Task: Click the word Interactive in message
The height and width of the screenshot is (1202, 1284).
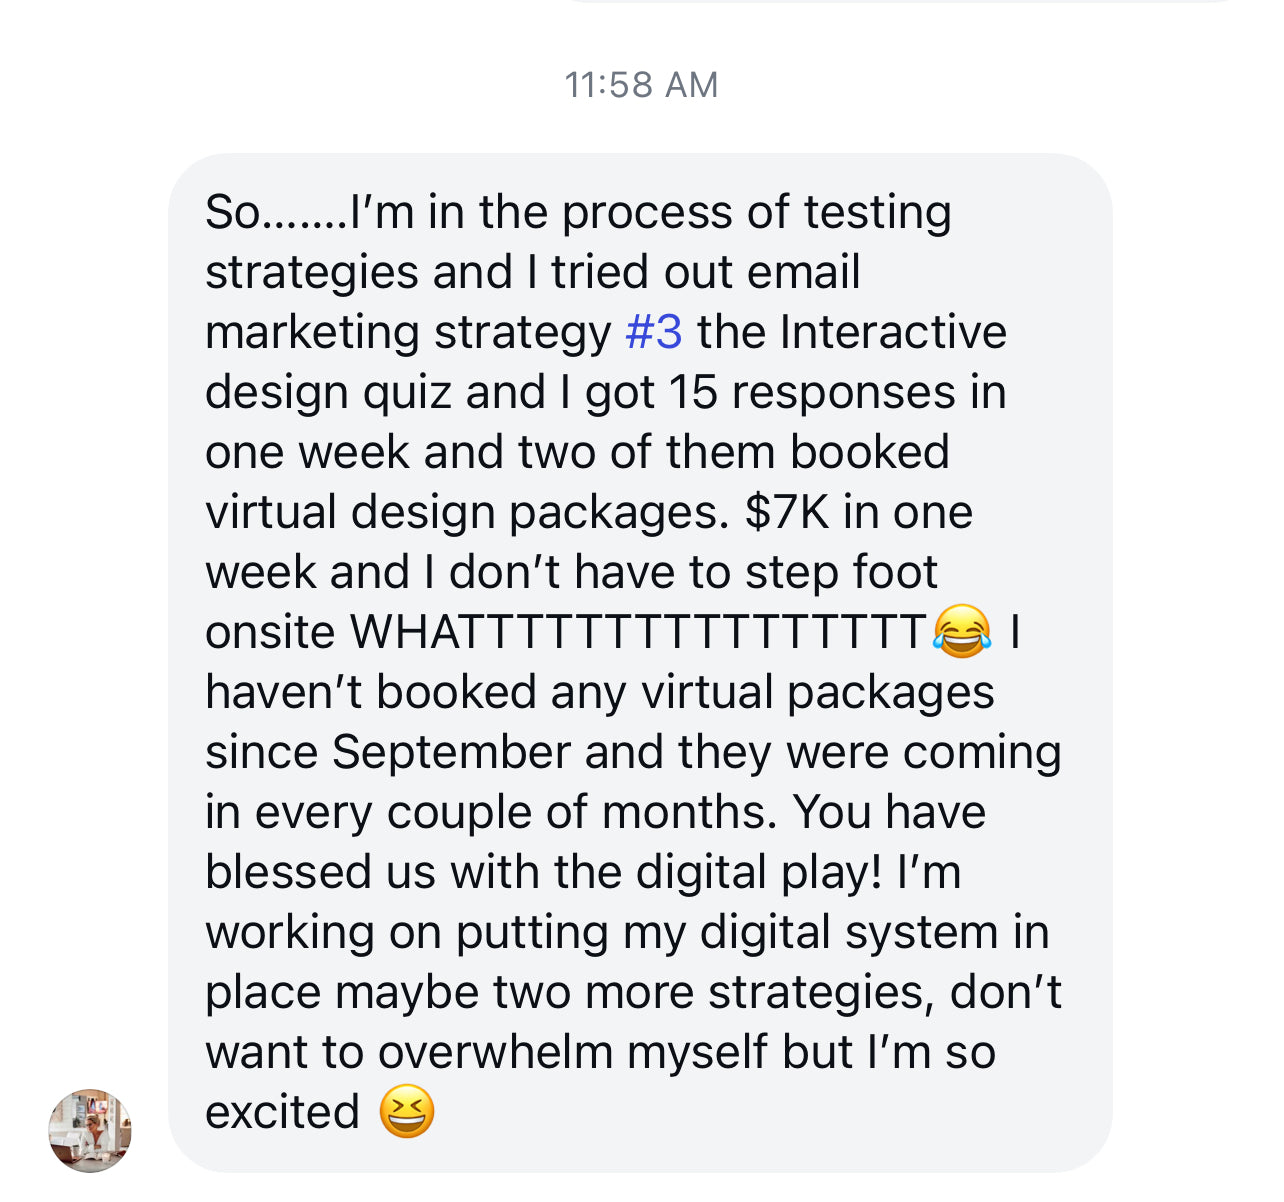Action: pos(893,332)
